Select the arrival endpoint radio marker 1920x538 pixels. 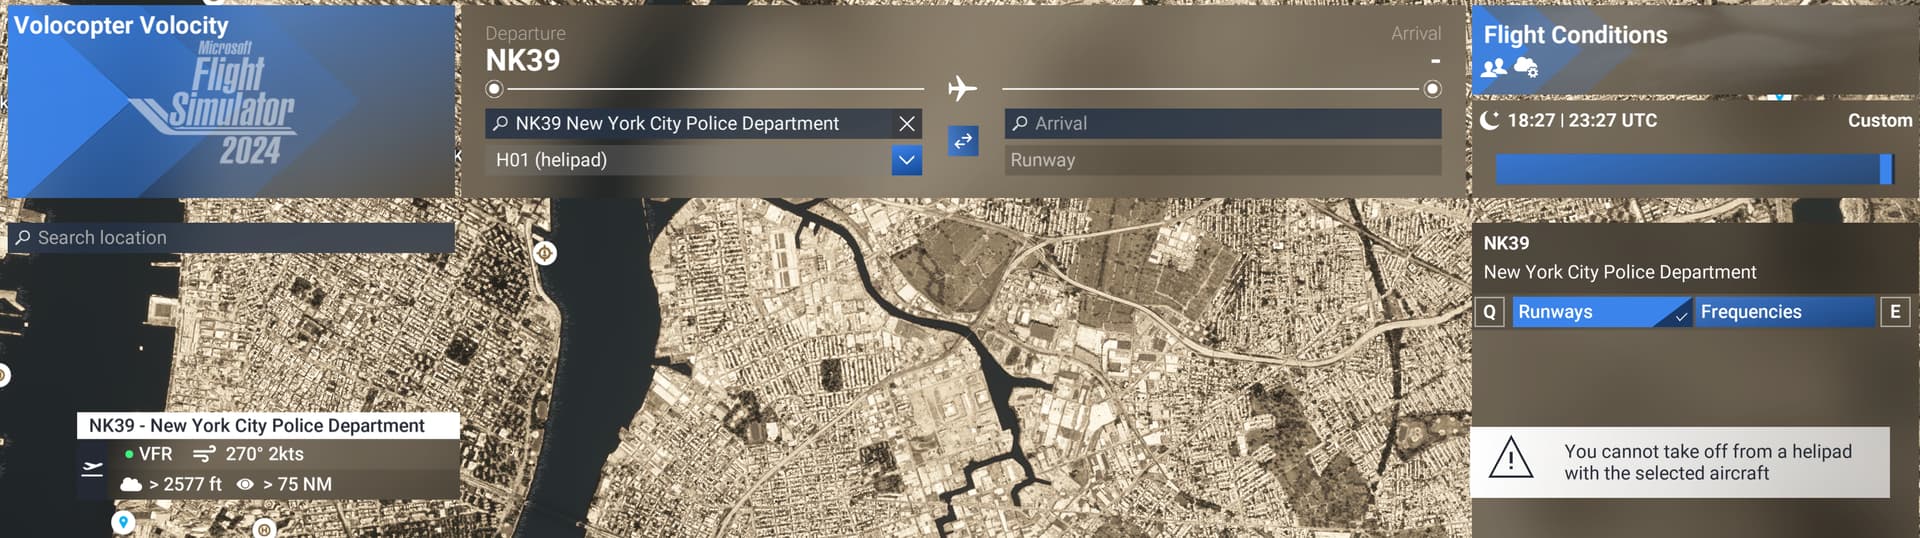(1432, 89)
